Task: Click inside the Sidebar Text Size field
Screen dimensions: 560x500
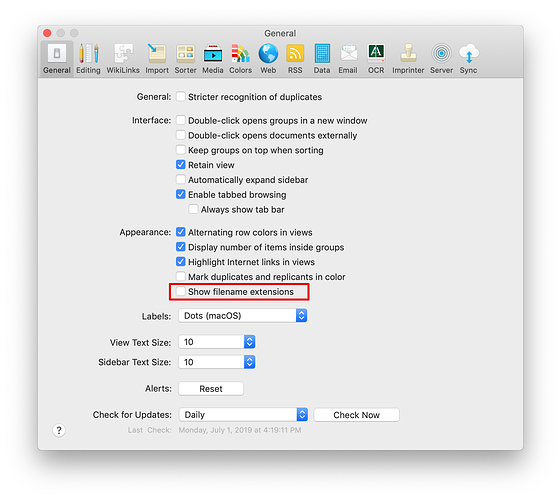Action: pos(211,362)
